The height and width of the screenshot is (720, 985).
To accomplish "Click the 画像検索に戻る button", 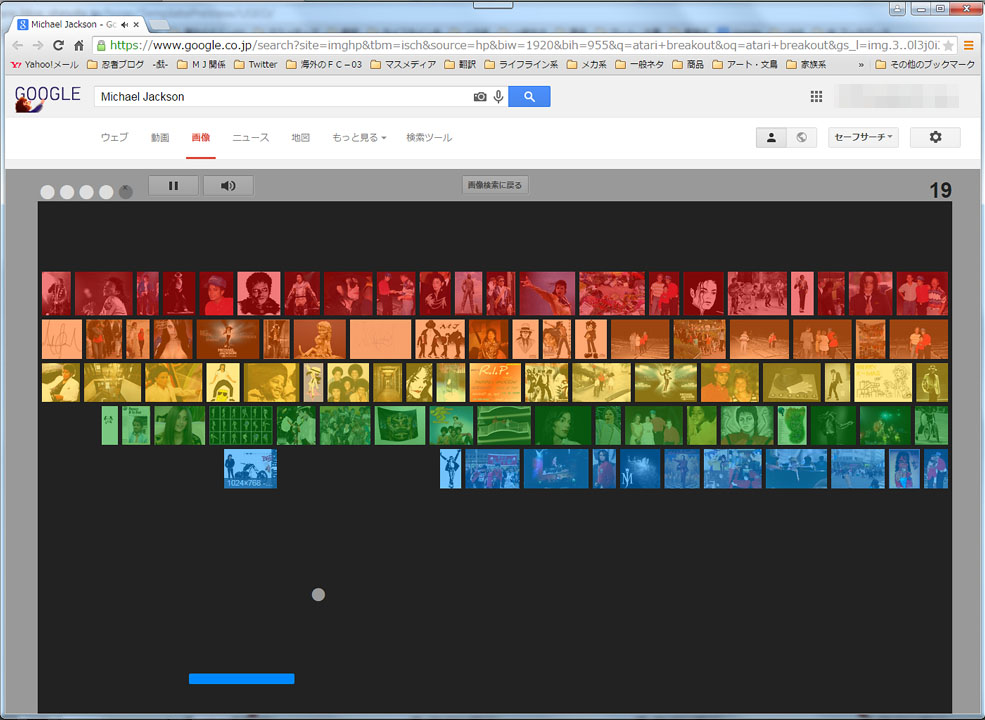I will [495, 185].
